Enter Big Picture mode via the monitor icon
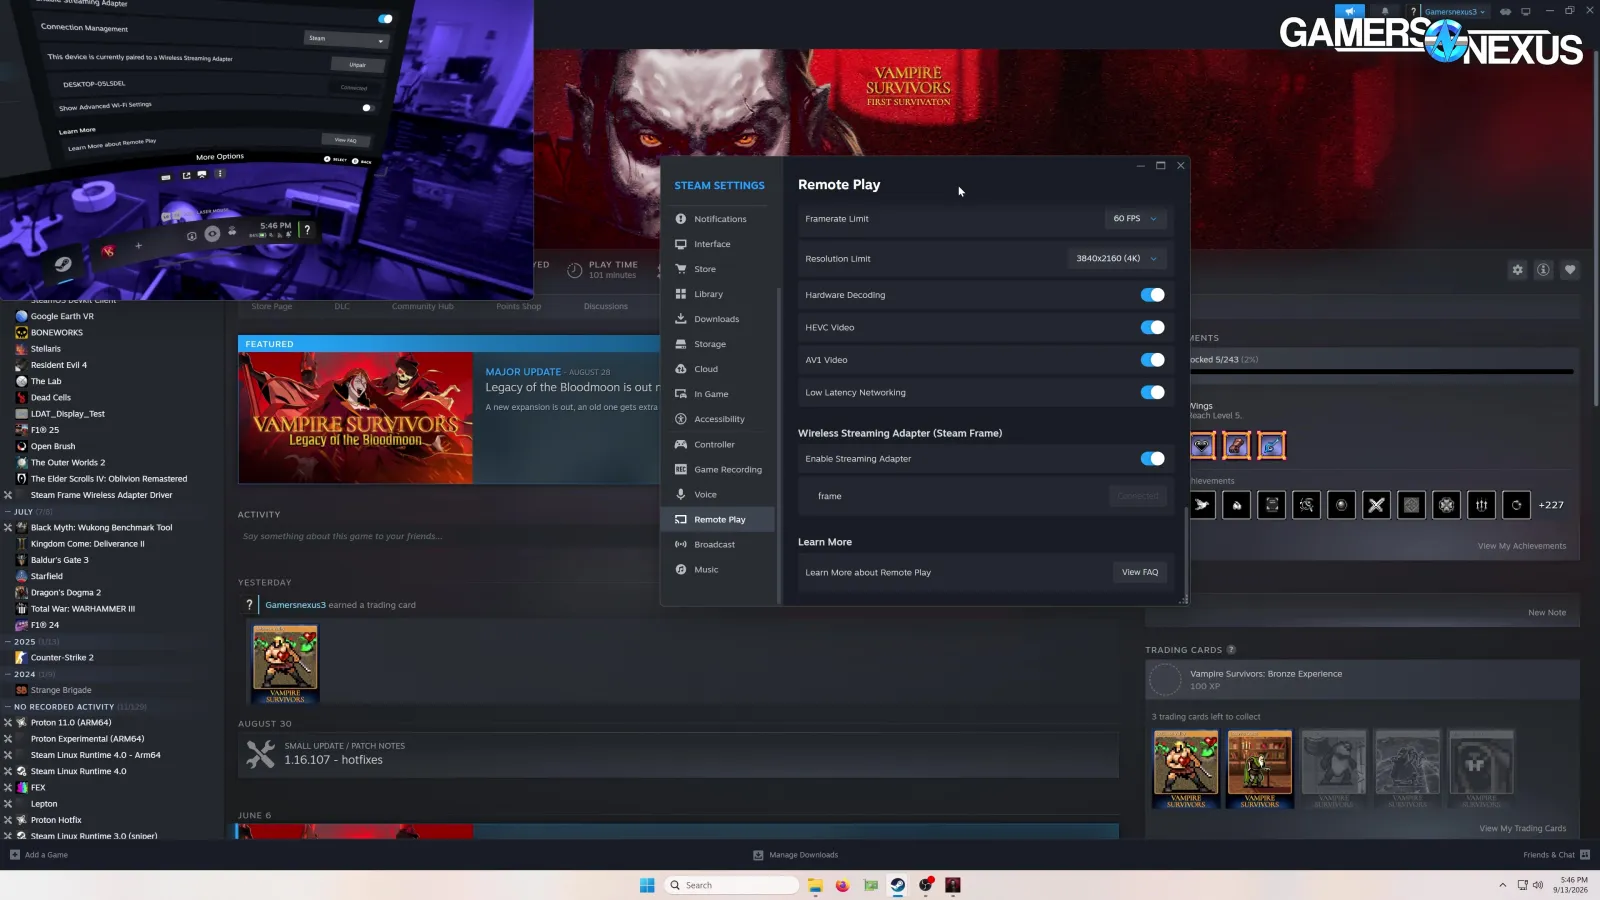This screenshot has height=900, width=1600. tap(1526, 11)
